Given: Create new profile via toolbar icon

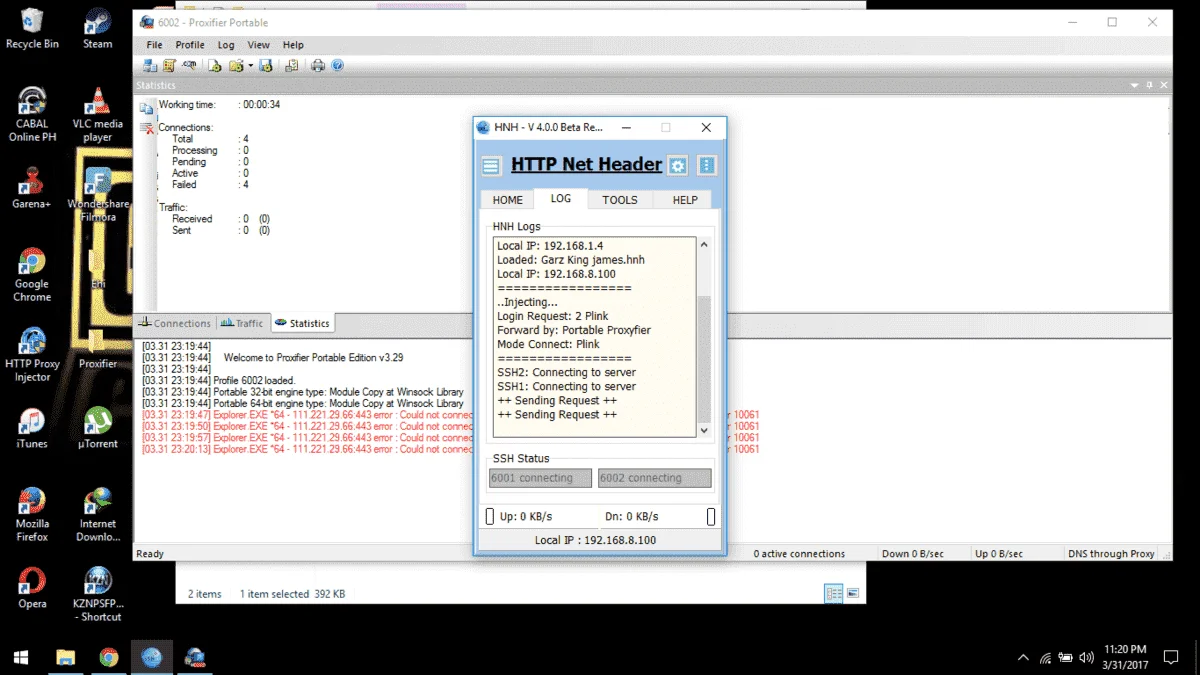Looking at the screenshot, I should pos(215,65).
